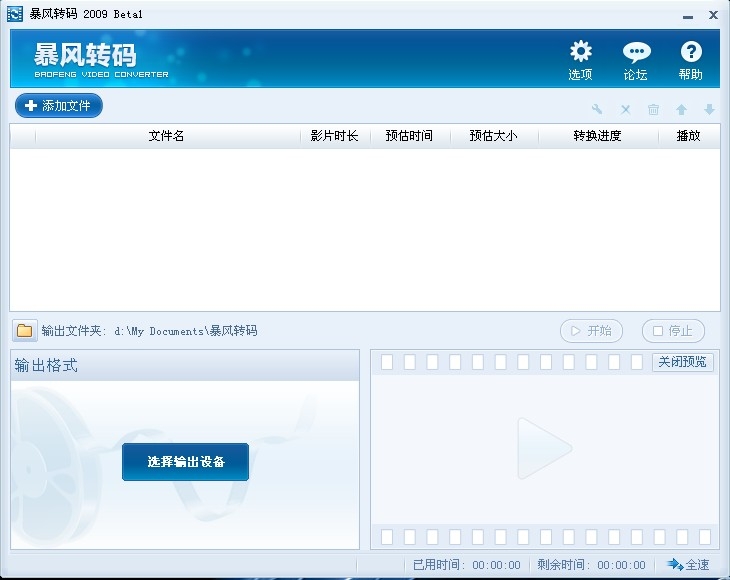This screenshot has height=580, width=730.
Task: Click the 文件名 column header
Action: pos(166,136)
